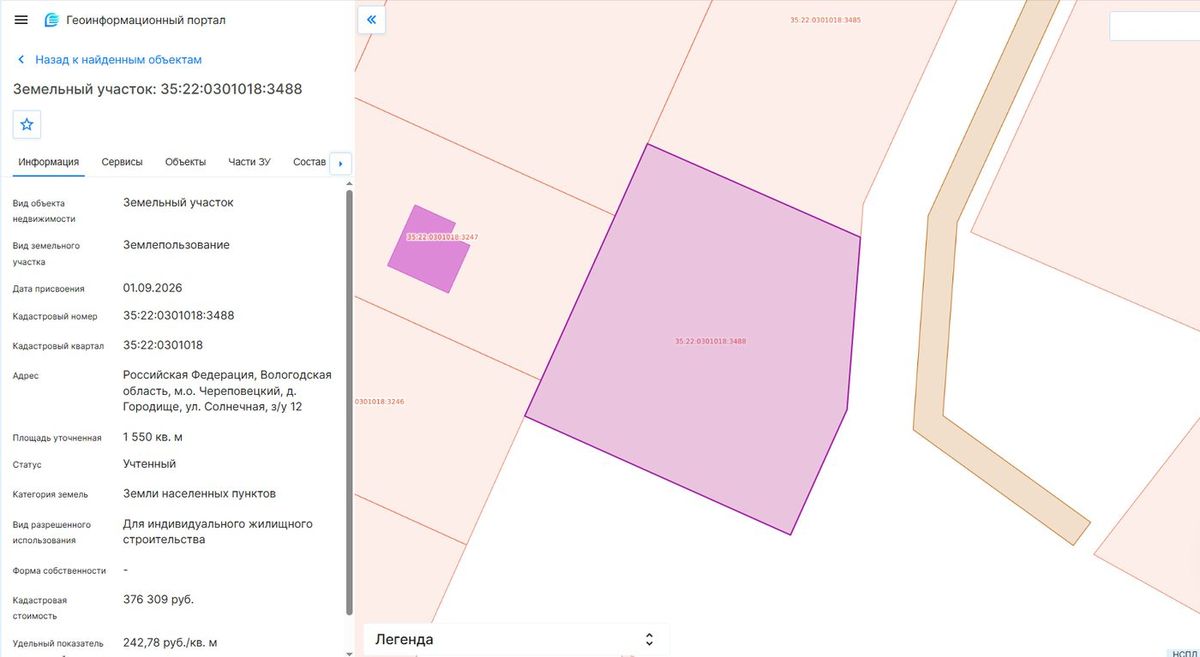
Task: Switch to the Сервисы tab
Action: pyautogui.click(x=122, y=162)
